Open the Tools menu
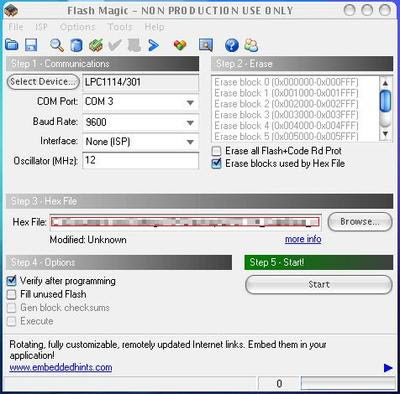The height and width of the screenshot is (394, 400). [x=120, y=27]
